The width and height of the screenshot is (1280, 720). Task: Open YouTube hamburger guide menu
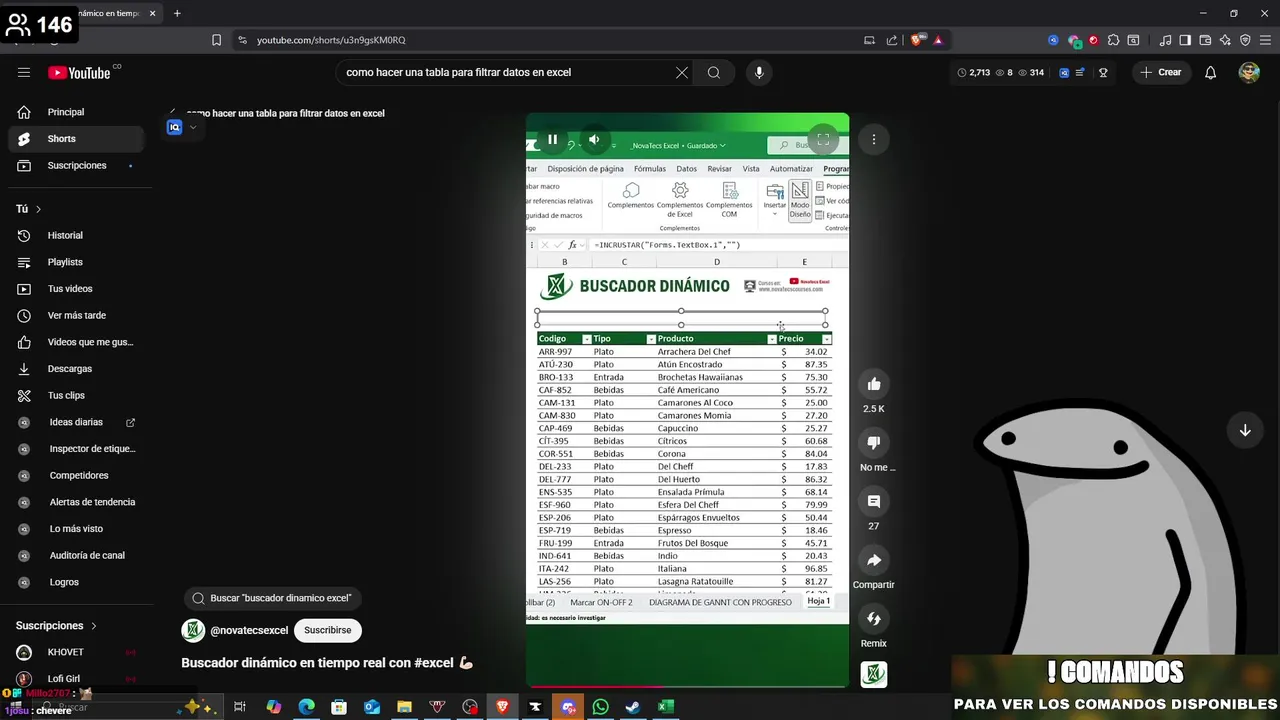click(x=24, y=72)
